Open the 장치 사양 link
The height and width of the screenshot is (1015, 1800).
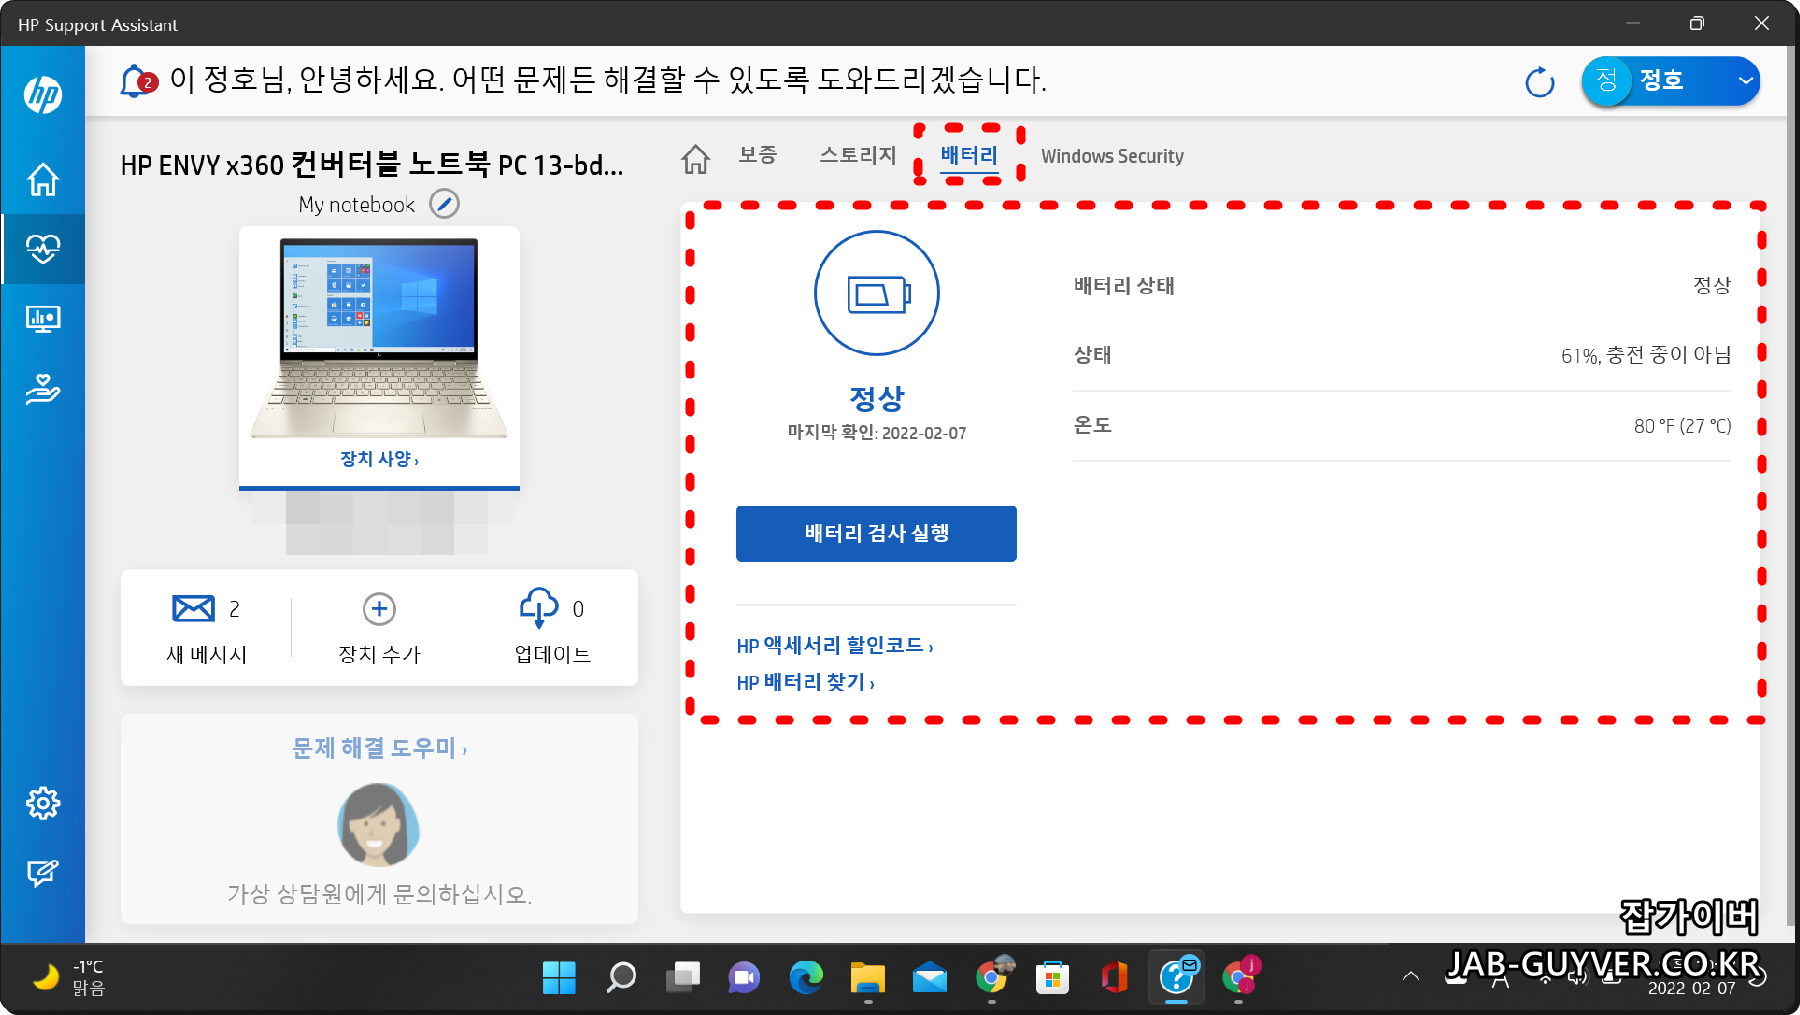click(379, 459)
